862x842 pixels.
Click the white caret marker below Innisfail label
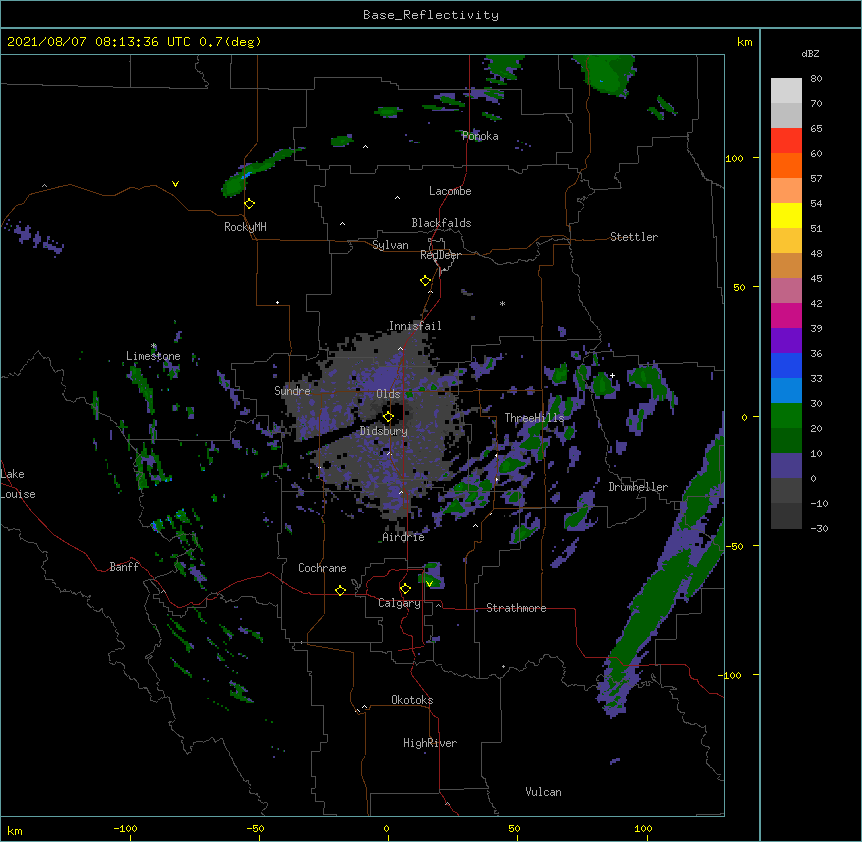(x=400, y=349)
